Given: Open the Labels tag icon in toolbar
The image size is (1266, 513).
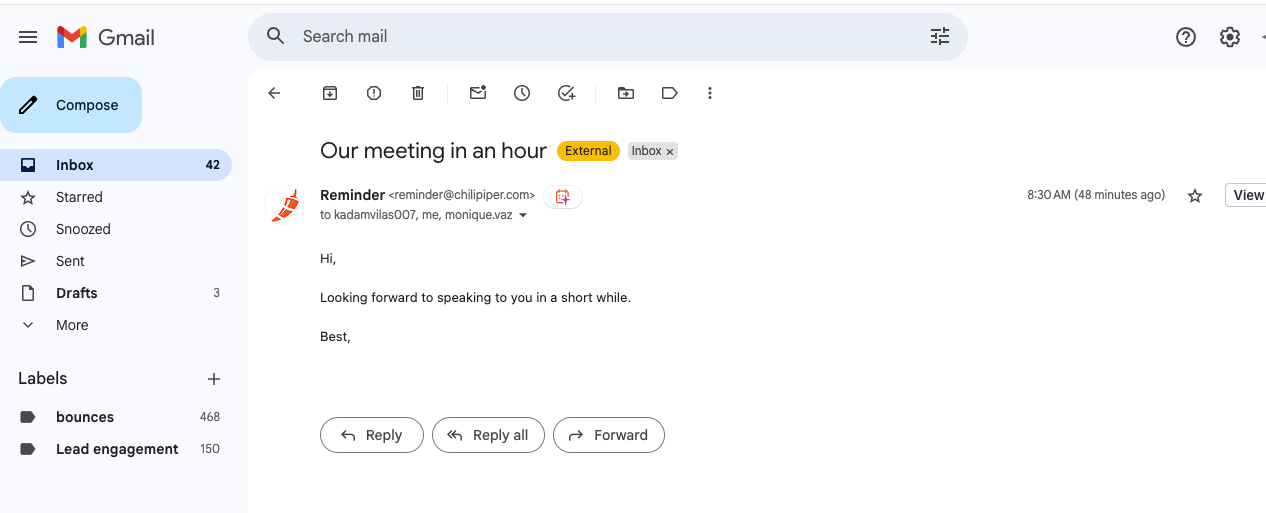Looking at the screenshot, I should 670,93.
